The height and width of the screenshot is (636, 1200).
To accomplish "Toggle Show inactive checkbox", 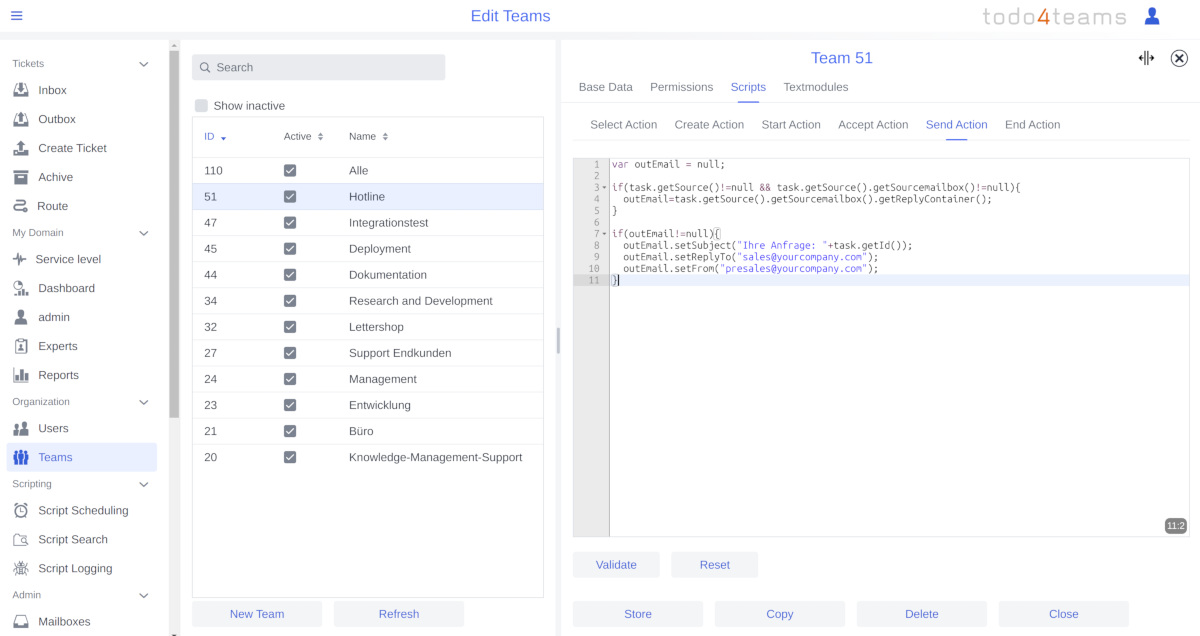I will point(201,106).
